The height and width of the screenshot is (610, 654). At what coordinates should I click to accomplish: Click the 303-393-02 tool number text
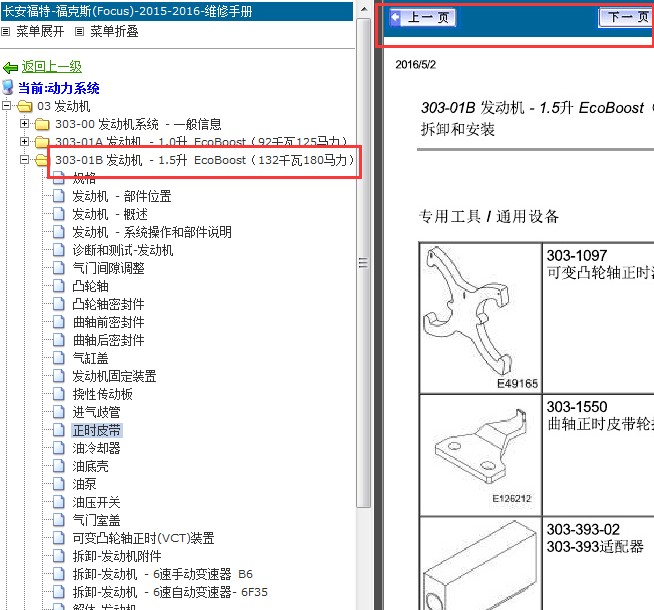(x=583, y=529)
